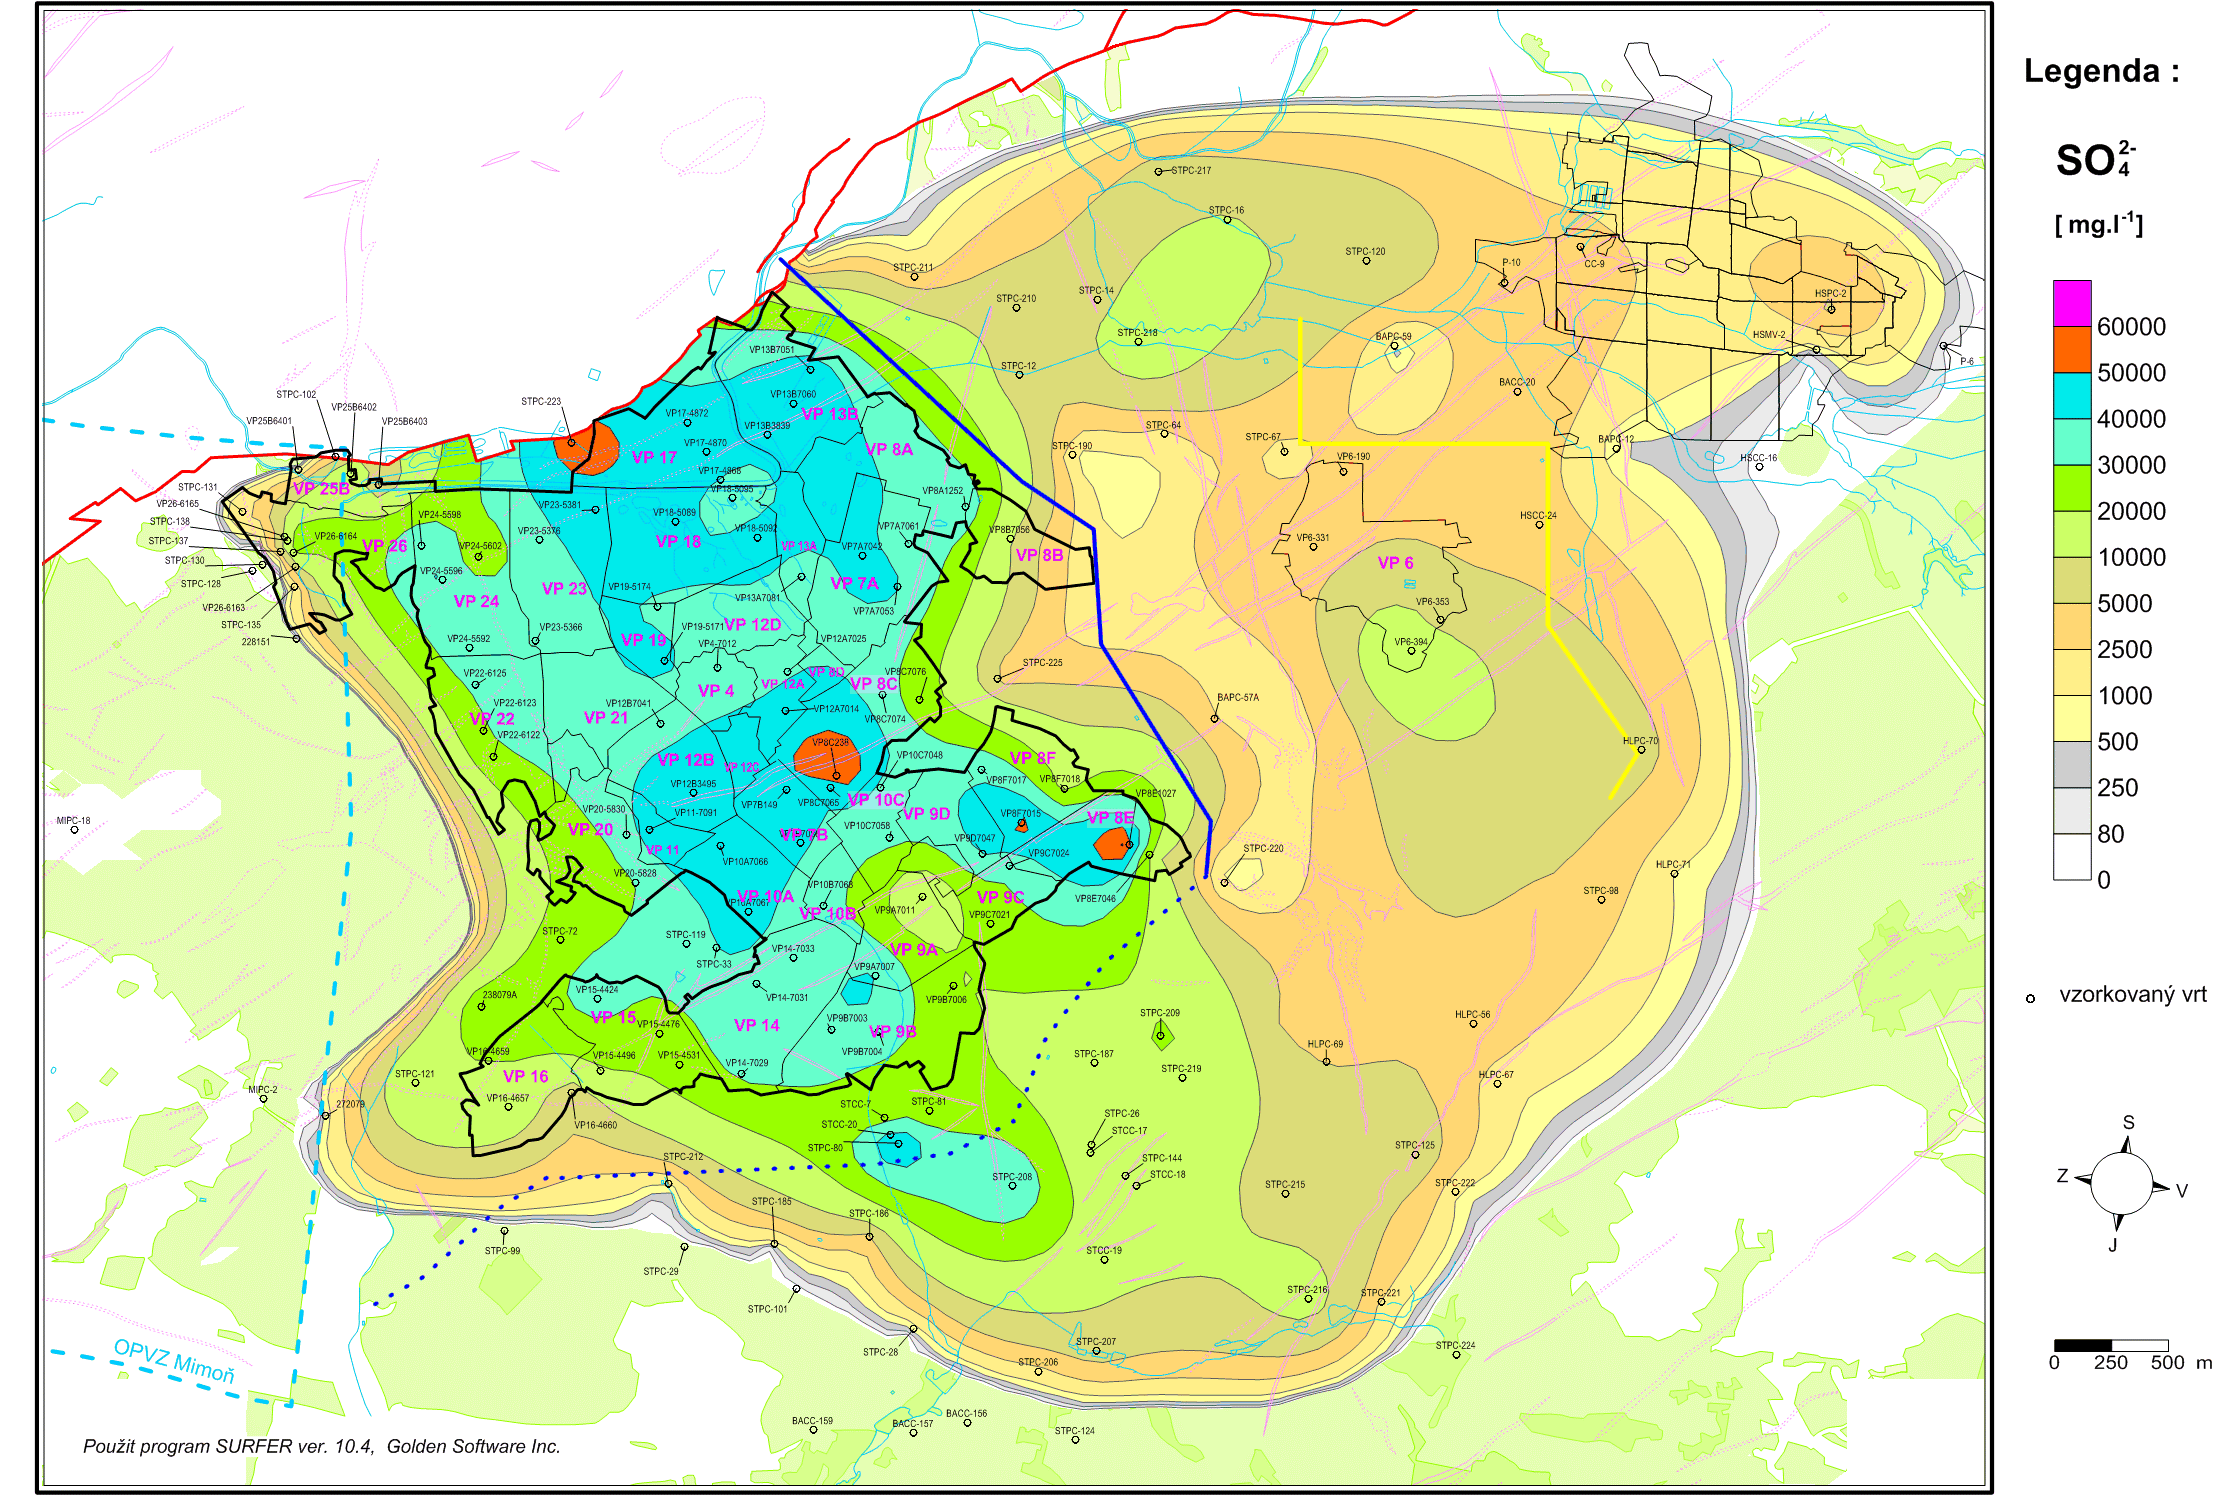Screen dimensions: 2214x1495
Task: Click the STPC-225 borehole marker
Action: 997,679
